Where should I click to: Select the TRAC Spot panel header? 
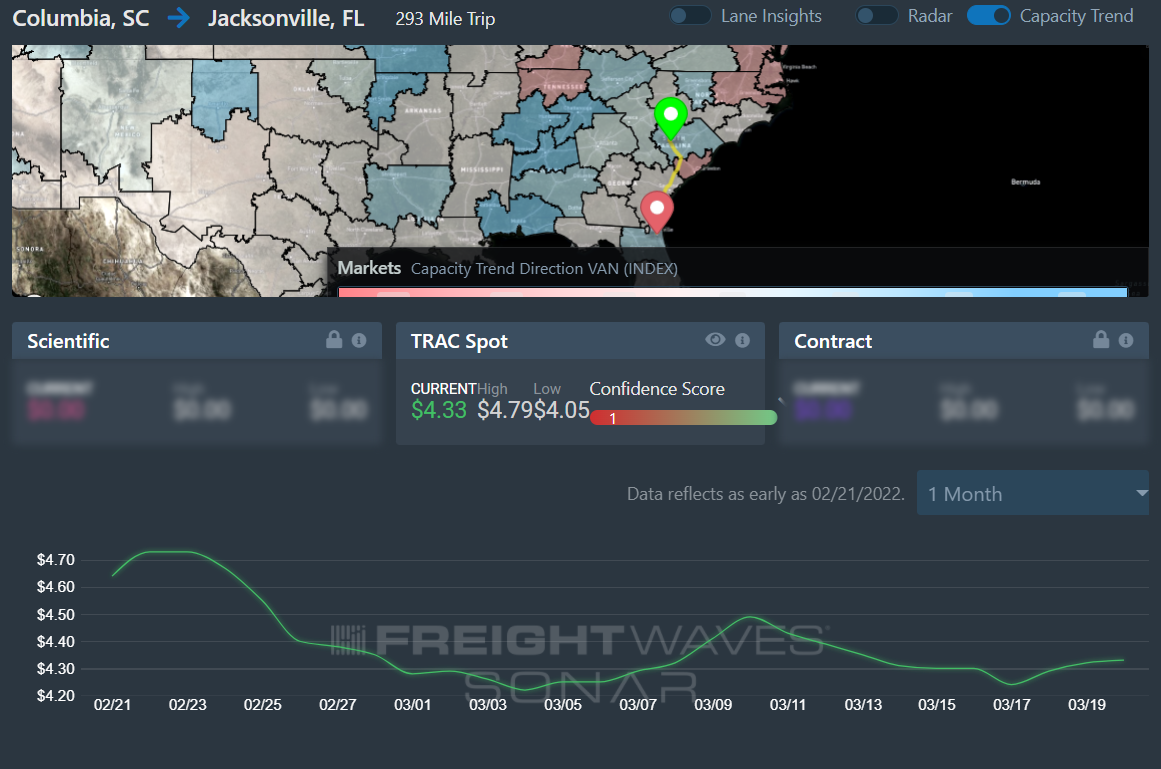point(580,340)
